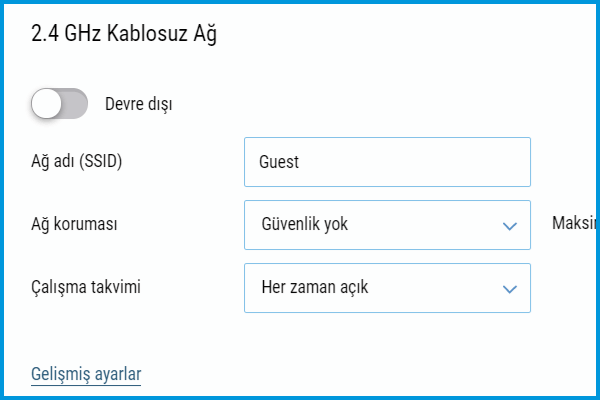Enable the 2.4 GHz wireless network toggle

[59, 103]
